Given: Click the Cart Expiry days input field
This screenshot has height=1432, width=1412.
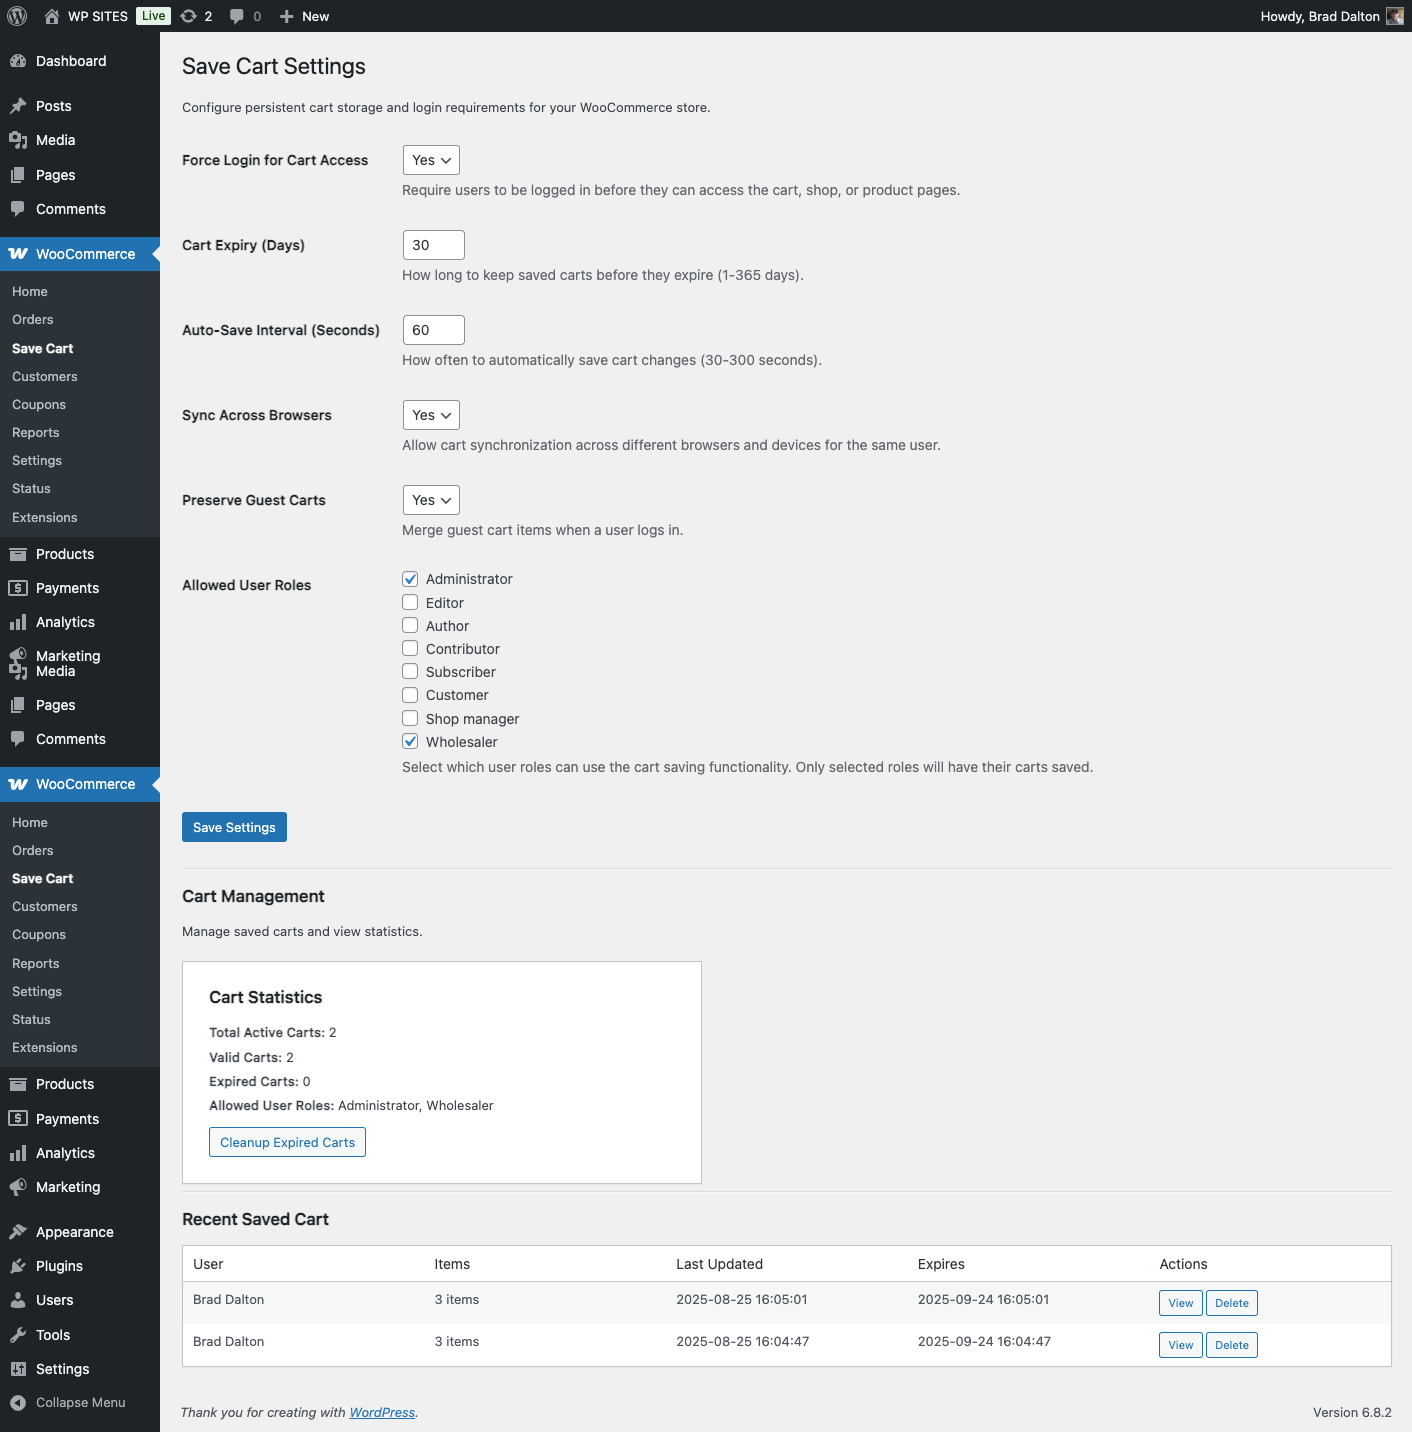Looking at the screenshot, I should coord(433,245).
